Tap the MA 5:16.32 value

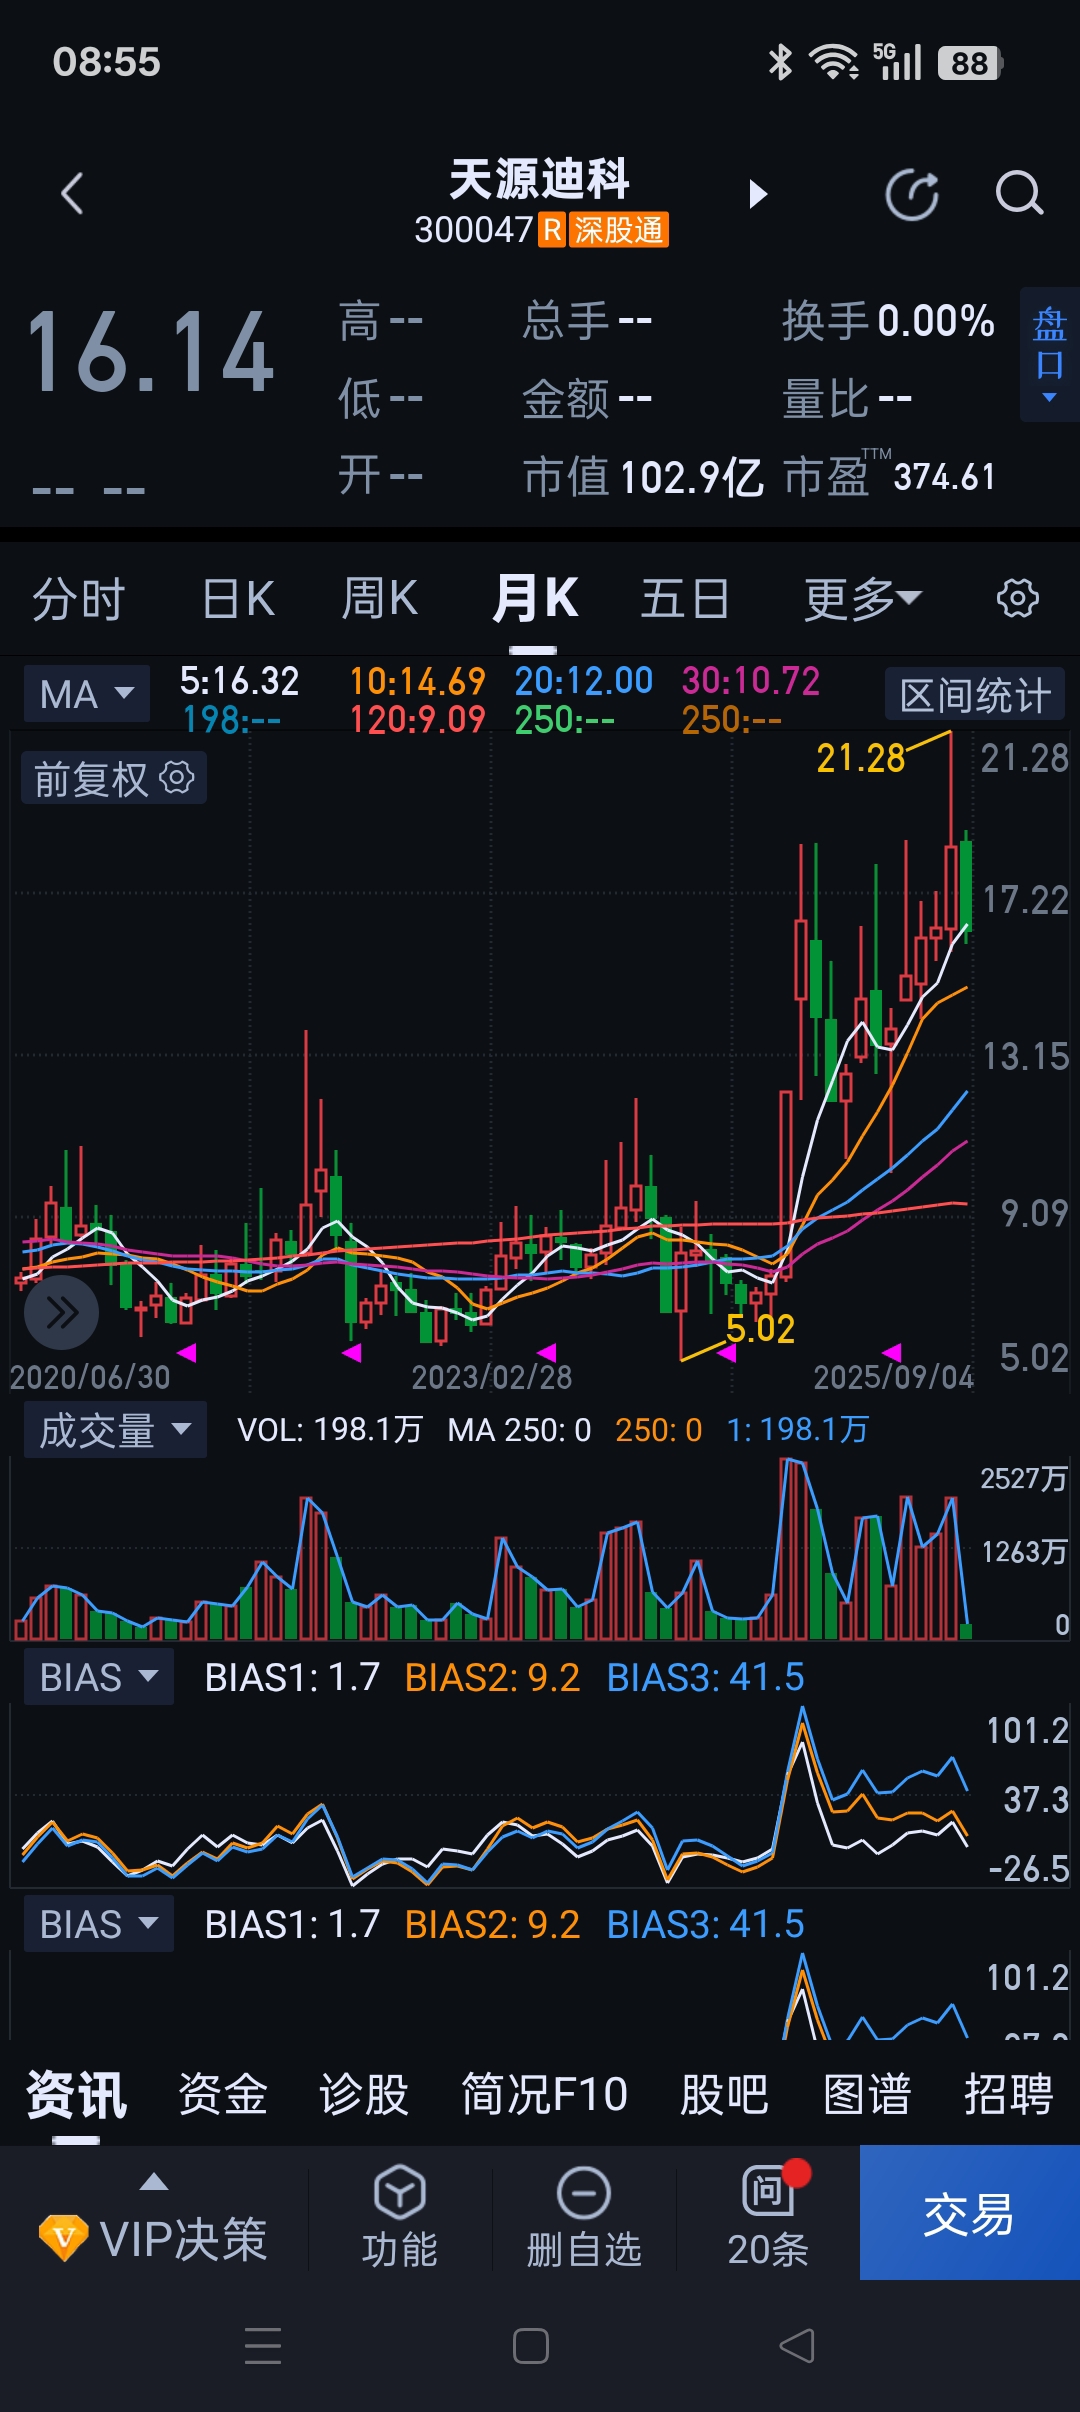click(239, 681)
